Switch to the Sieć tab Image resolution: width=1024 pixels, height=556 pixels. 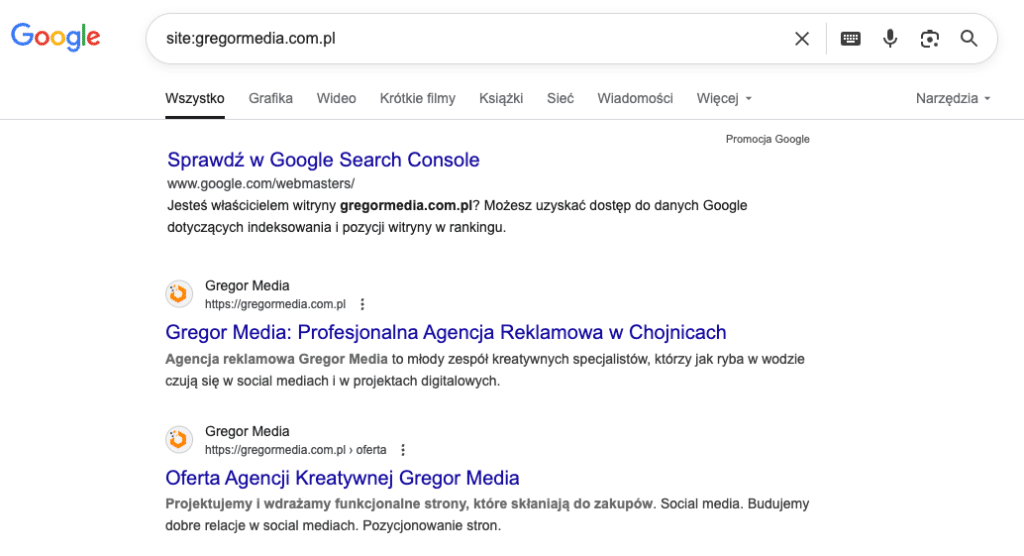pos(560,98)
